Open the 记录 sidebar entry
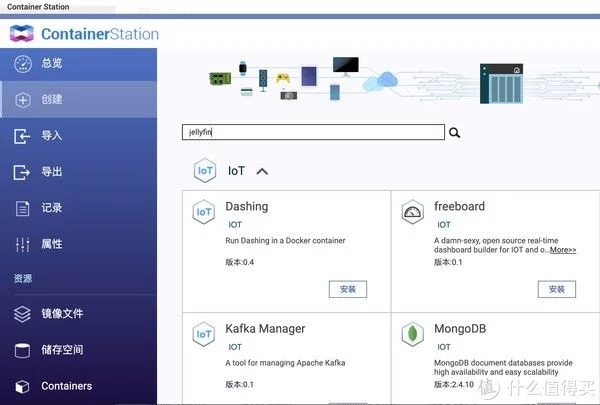This screenshot has height=405, width=600. click(78, 208)
